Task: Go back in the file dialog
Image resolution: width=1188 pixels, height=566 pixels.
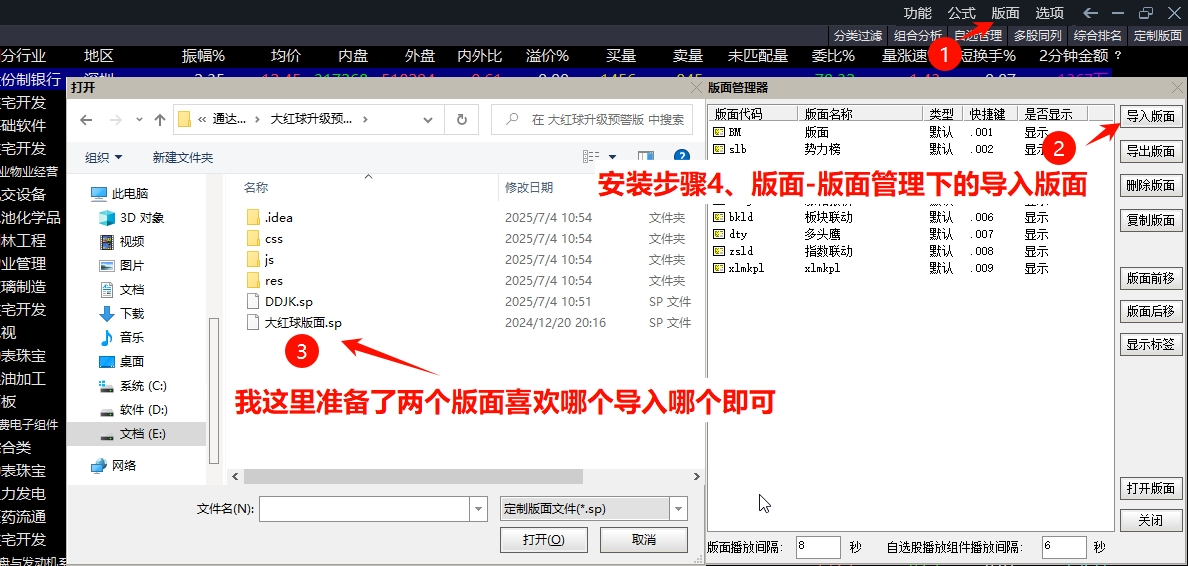Action: pyautogui.click(x=86, y=120)
